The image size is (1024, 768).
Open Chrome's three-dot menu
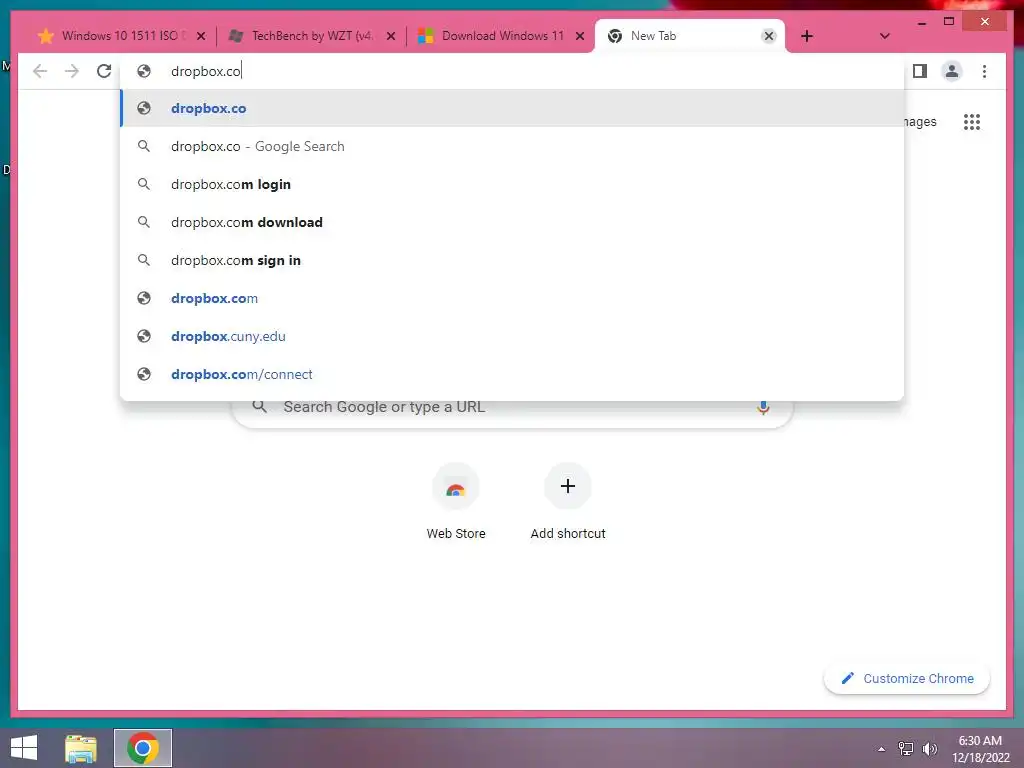[x=984, y=71]
